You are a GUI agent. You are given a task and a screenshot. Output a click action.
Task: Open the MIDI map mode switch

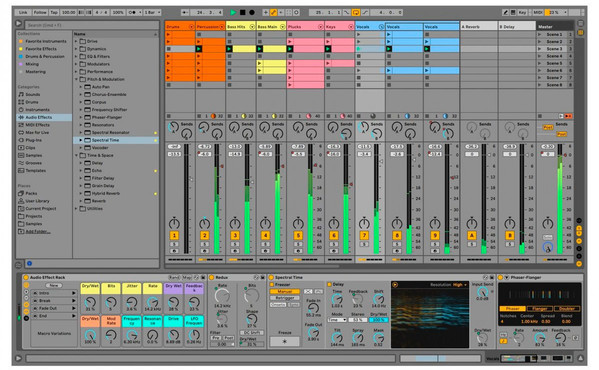click(537, 13)
